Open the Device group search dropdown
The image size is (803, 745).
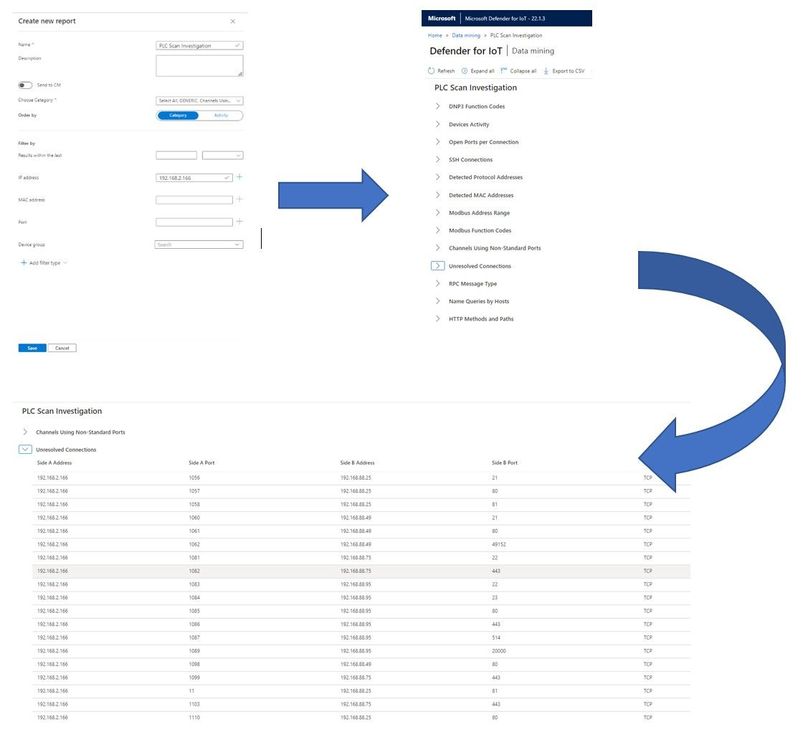[x=199, y=245]
